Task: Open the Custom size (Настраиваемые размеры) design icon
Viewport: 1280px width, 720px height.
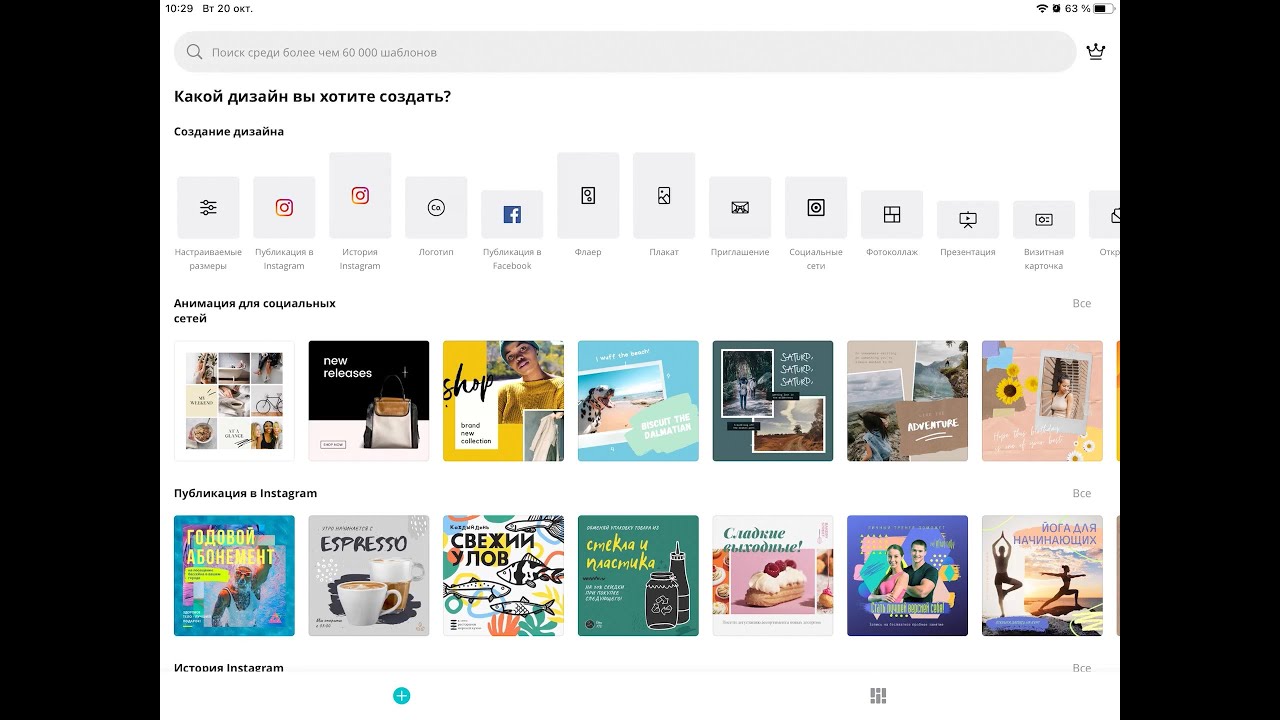Action: 208,208
